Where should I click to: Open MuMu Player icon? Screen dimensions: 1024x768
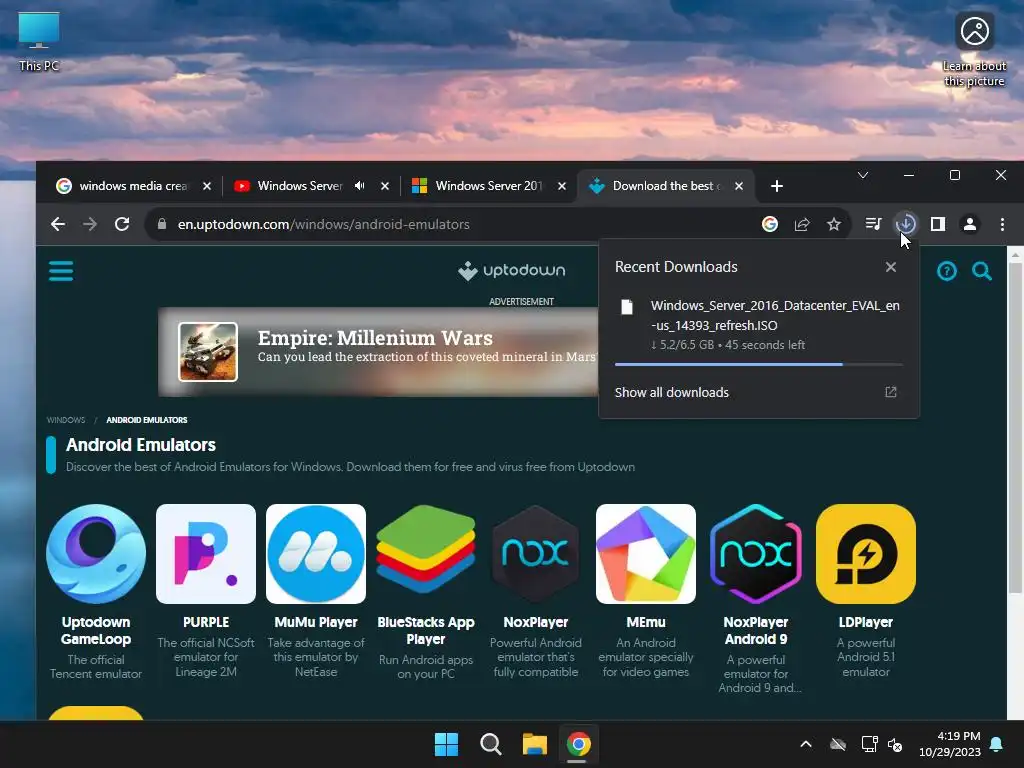click(316, 554)
